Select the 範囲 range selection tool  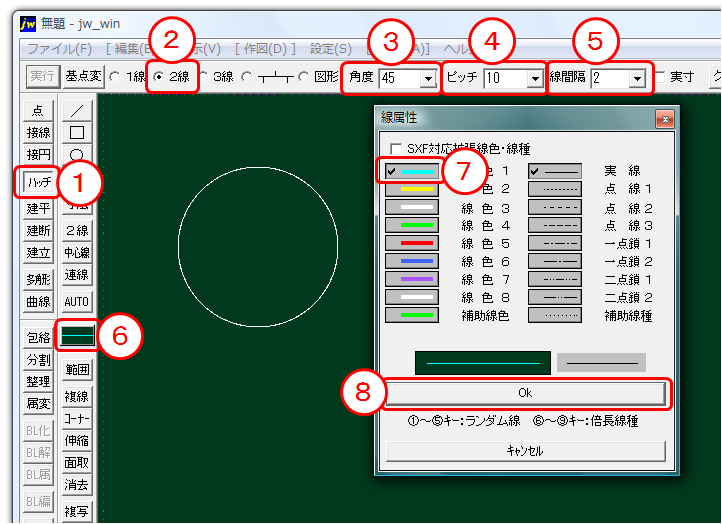[76, 370]
